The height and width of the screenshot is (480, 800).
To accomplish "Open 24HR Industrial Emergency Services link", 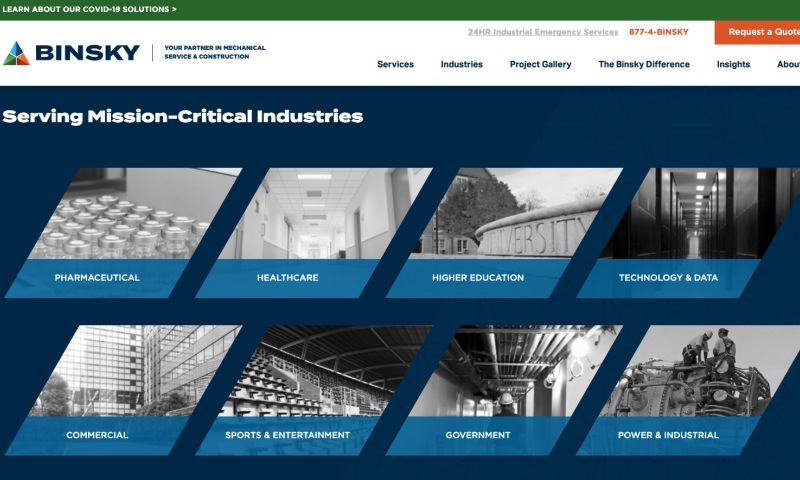I will coord(542,32).
